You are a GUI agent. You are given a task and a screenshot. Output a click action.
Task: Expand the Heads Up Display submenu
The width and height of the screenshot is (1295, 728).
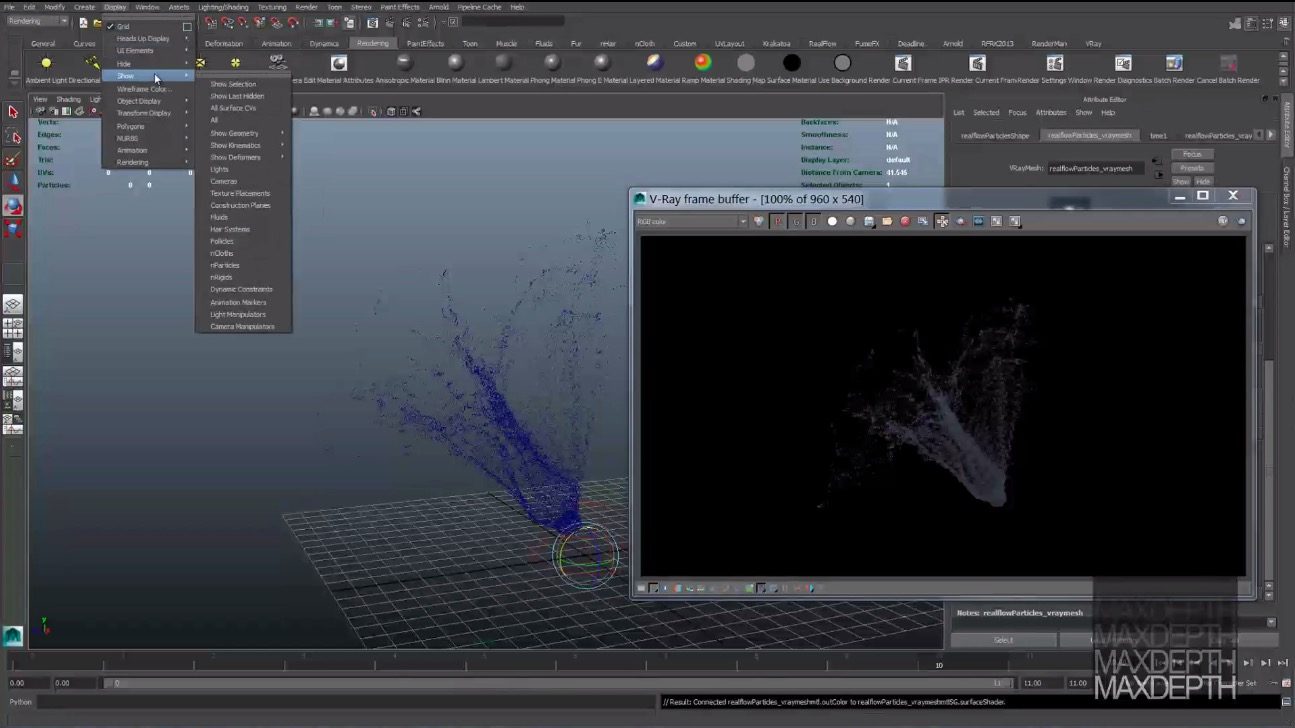click(147, 38)
